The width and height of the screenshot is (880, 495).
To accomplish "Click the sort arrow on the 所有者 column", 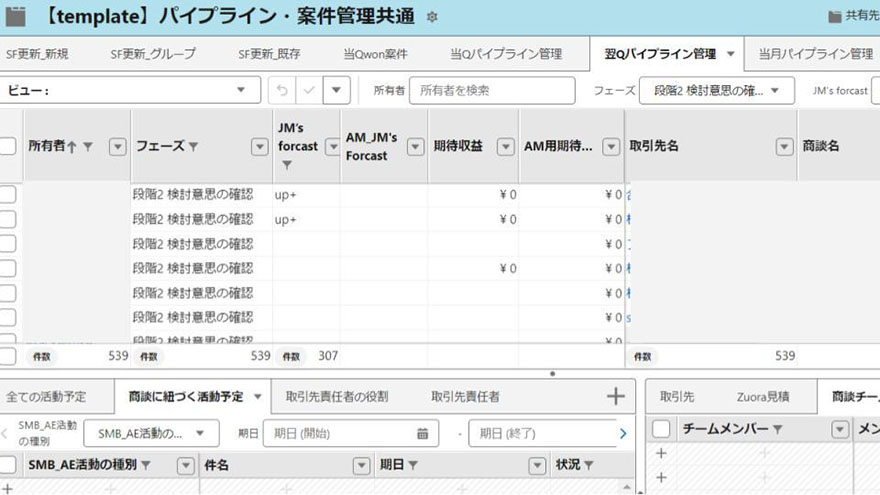I will pos(72,146).
